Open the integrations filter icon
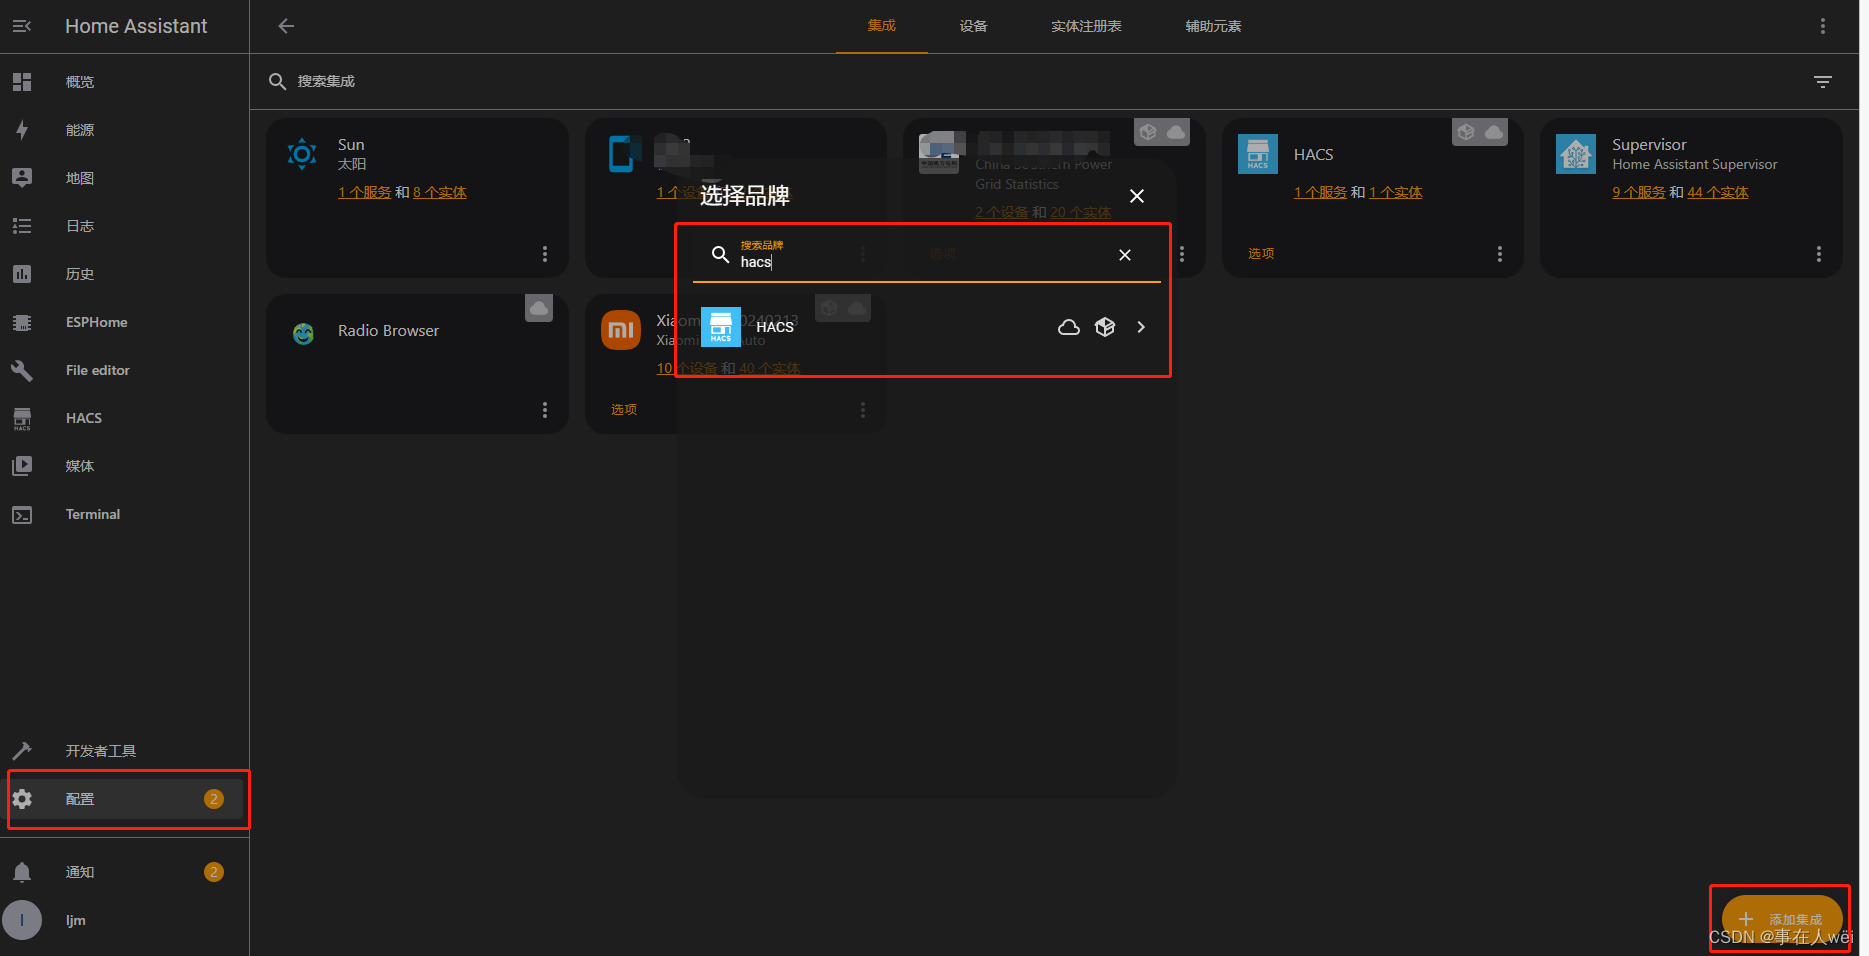The height and width of the screenshot is (956, 1869). click(x=1823, y=82)
